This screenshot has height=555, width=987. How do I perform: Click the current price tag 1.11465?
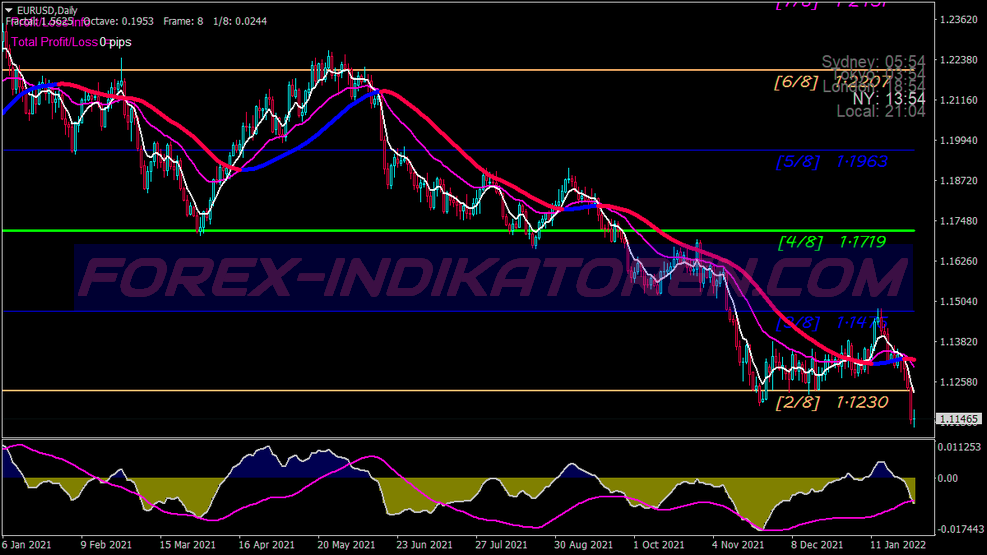pos(957,420)
